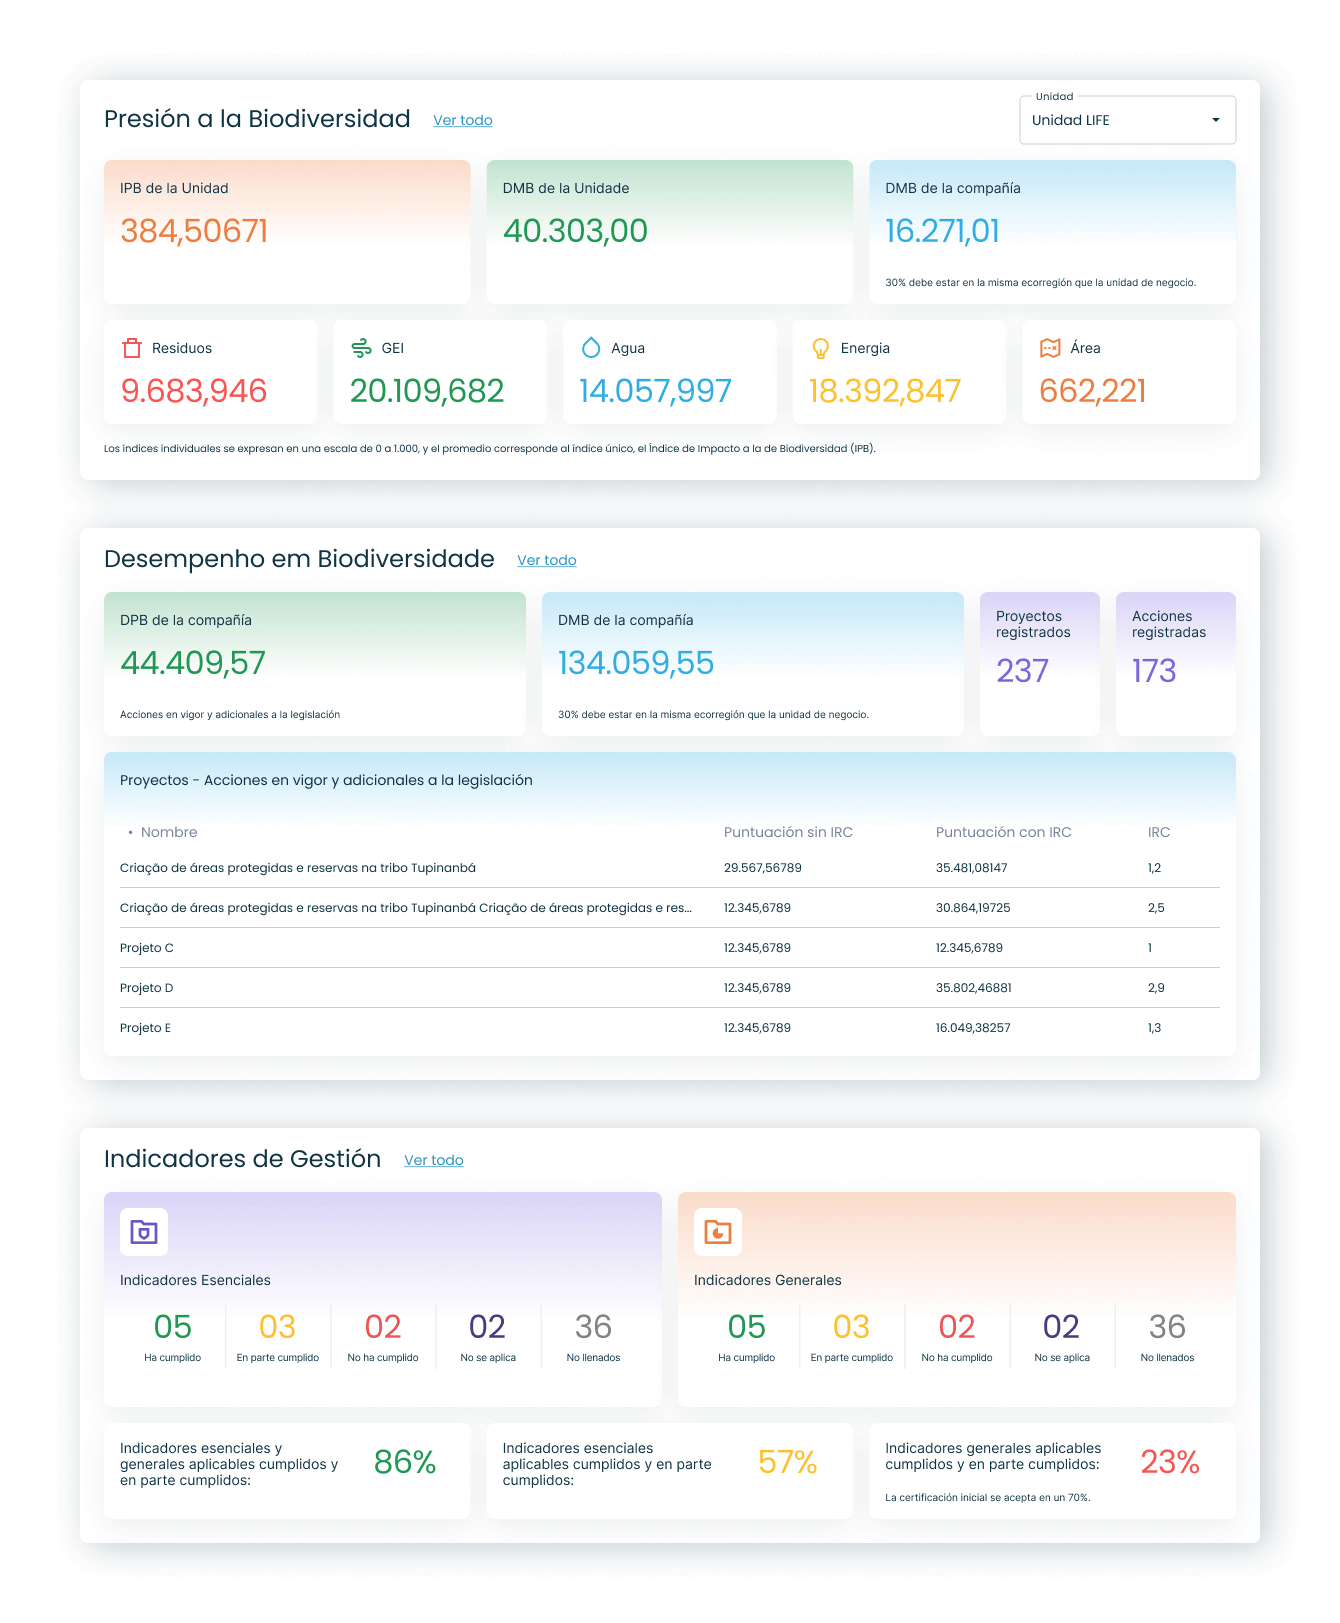Click the Agua value 14.057,997
This screenshot has height=1623, width=1340.
click(656, 391)
